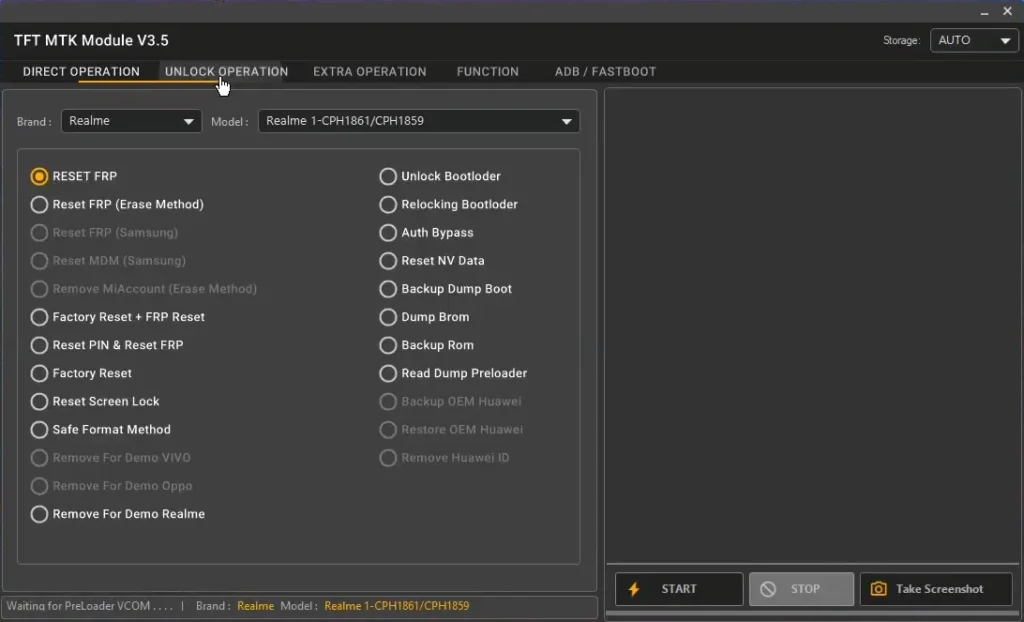Pick Backup Dump Boot operation
1024x622 pixels.
[388, 288]
